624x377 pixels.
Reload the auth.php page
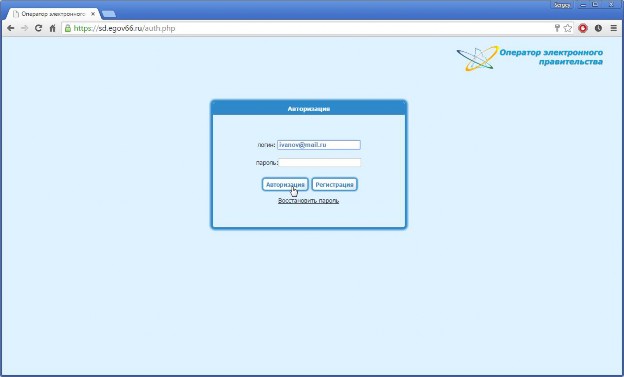pos(38,28)
